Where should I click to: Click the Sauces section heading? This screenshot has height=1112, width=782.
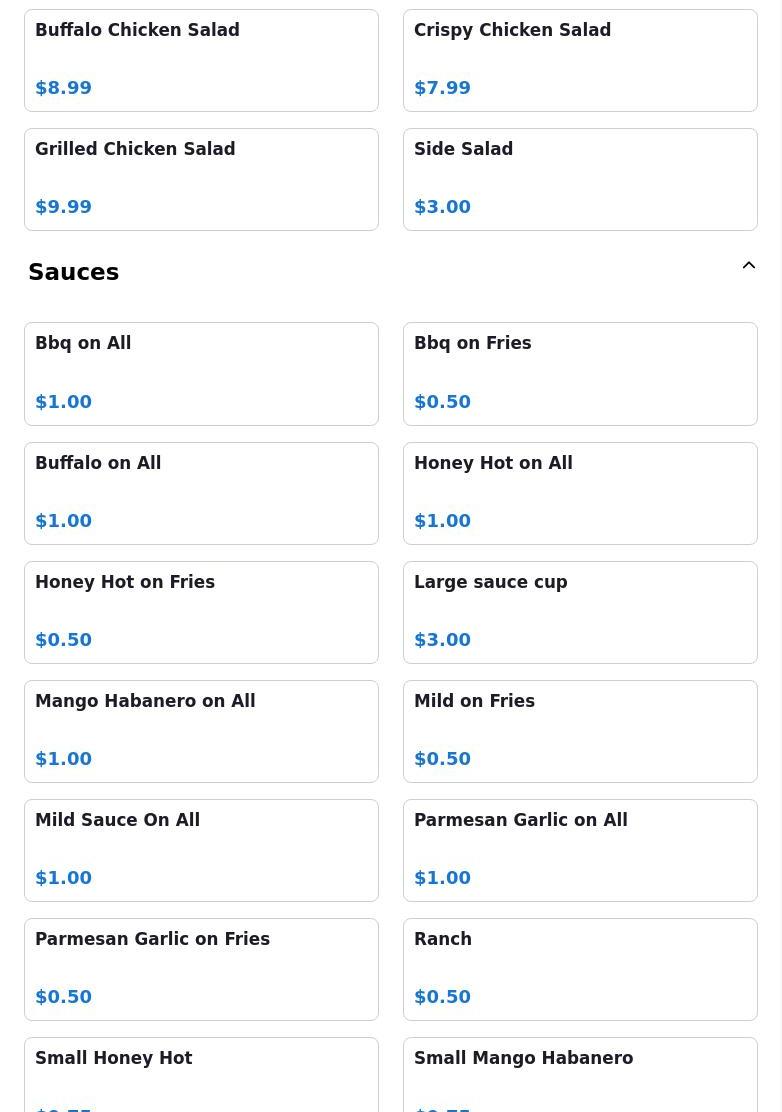pos(74,272)
